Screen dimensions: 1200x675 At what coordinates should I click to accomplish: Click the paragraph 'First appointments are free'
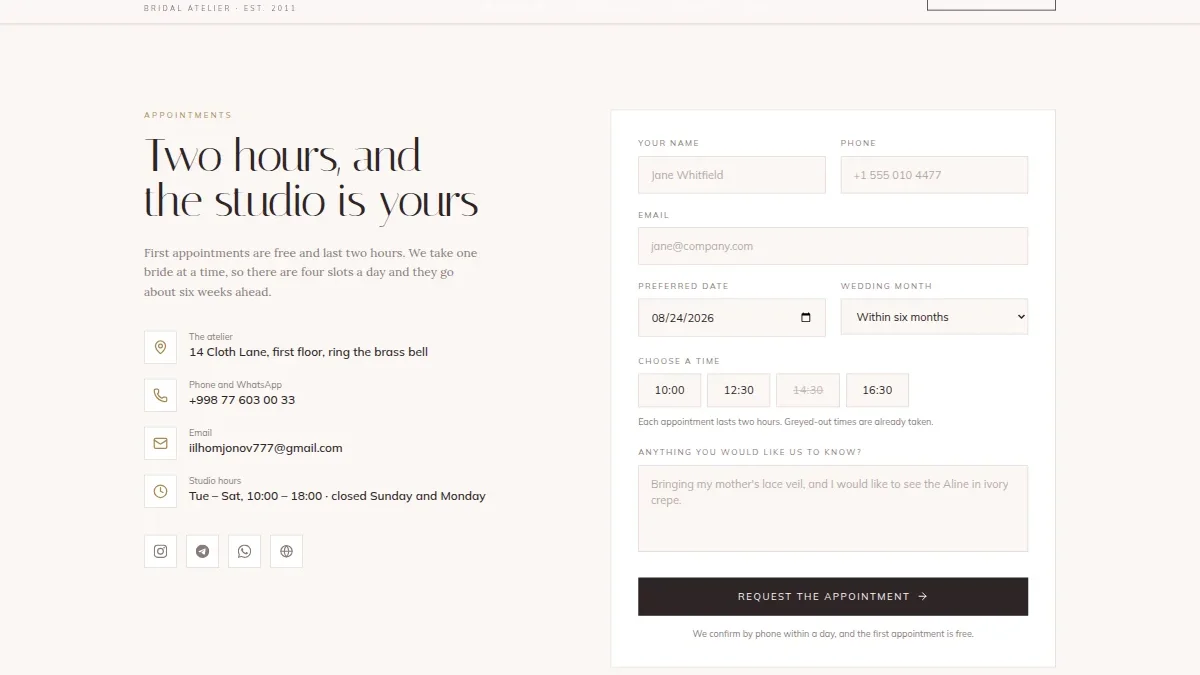[x=311, y=272]
